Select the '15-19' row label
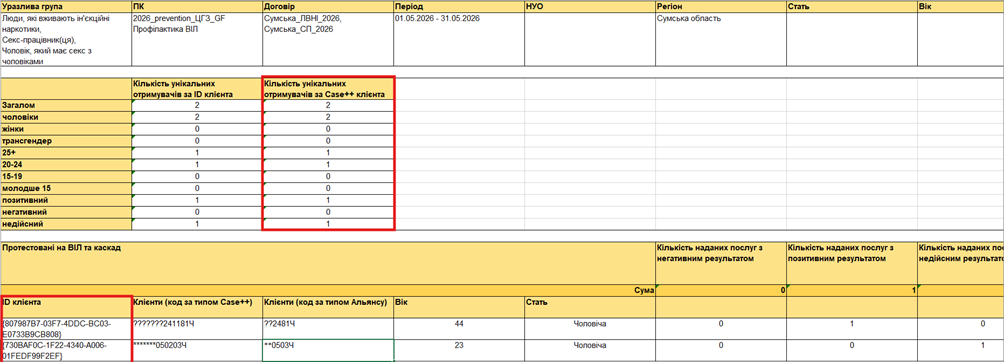The width and height of the screenshot is (1004, 362). [66, 176]
